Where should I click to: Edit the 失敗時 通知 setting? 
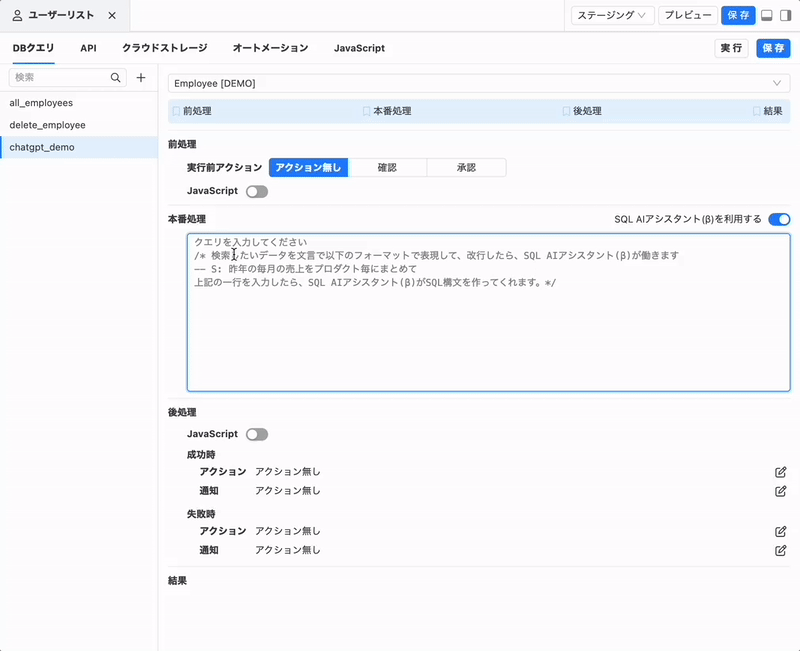[x=781, y=550]
